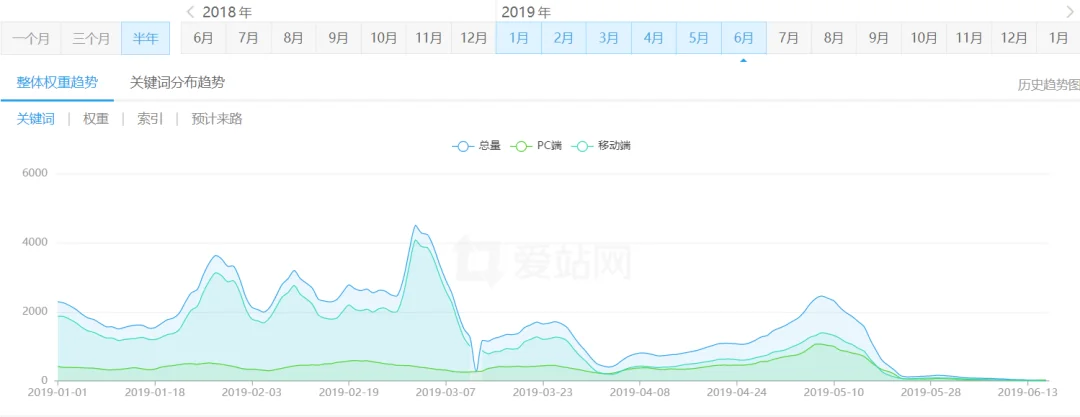Select 2019 5月 in the timeline
The image size is (1080, 417).
(698, 38)
